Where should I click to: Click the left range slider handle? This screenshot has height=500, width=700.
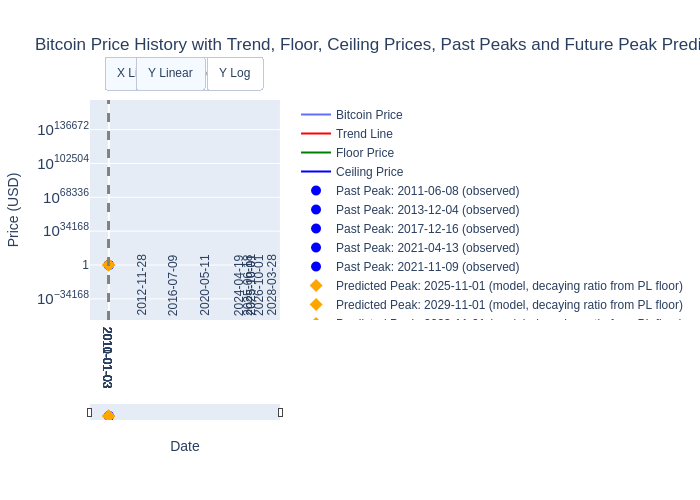coord(90,412)
